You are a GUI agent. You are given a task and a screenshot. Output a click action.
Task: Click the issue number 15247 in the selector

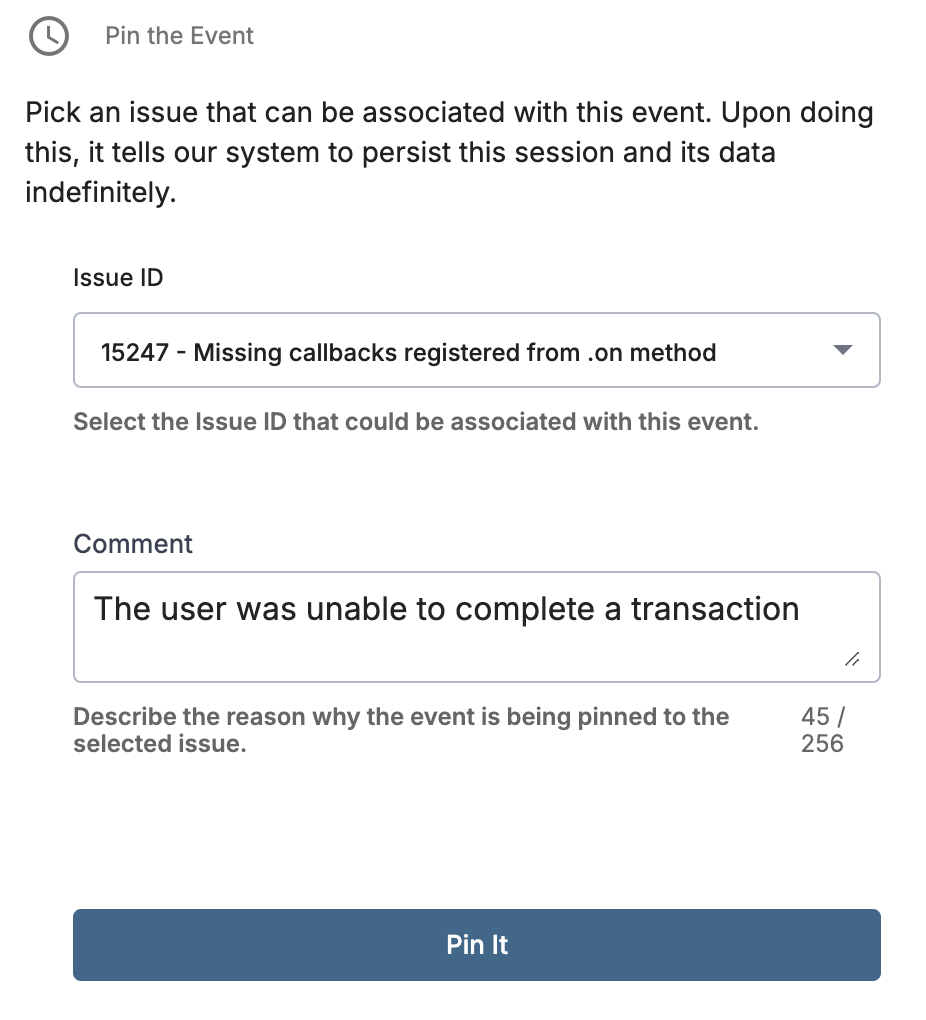click(135, 353)
